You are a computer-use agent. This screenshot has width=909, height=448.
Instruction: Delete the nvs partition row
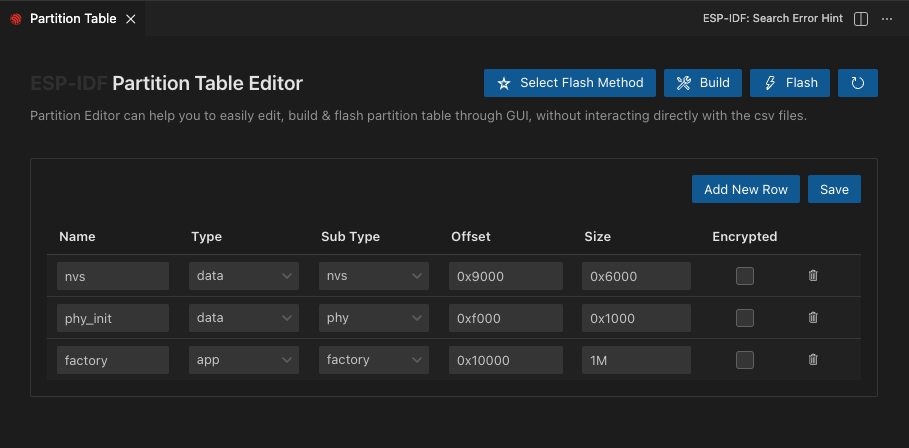pos(813,276)
